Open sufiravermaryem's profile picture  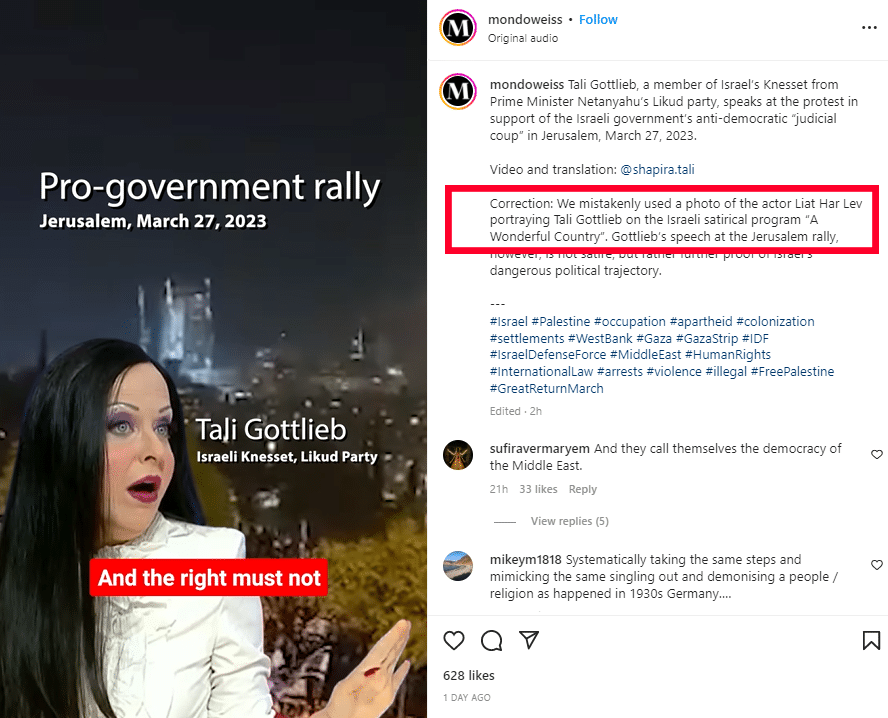458,455
